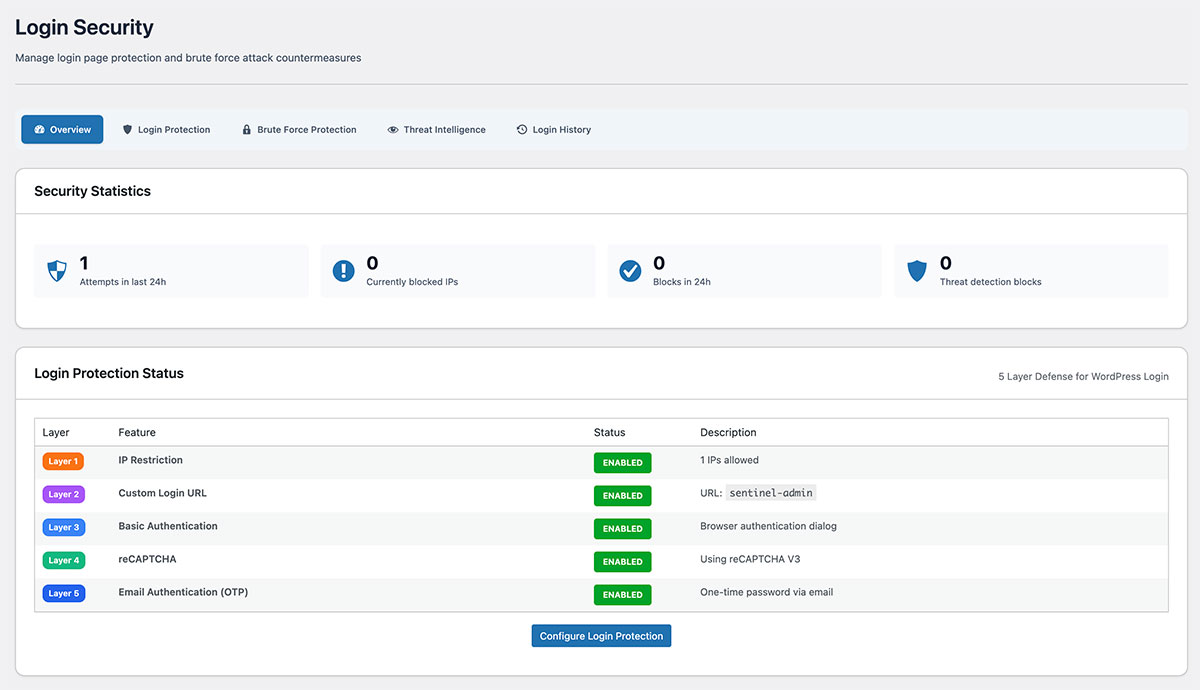Viewport: 1200px width, 690px height.
Task: Click the 'Blocks in 24h' label
Action: pos(682,282)
